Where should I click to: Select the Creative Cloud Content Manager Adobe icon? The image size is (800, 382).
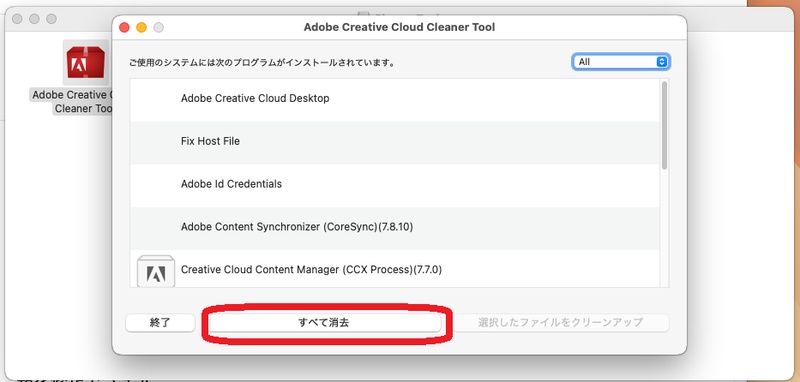156,271
